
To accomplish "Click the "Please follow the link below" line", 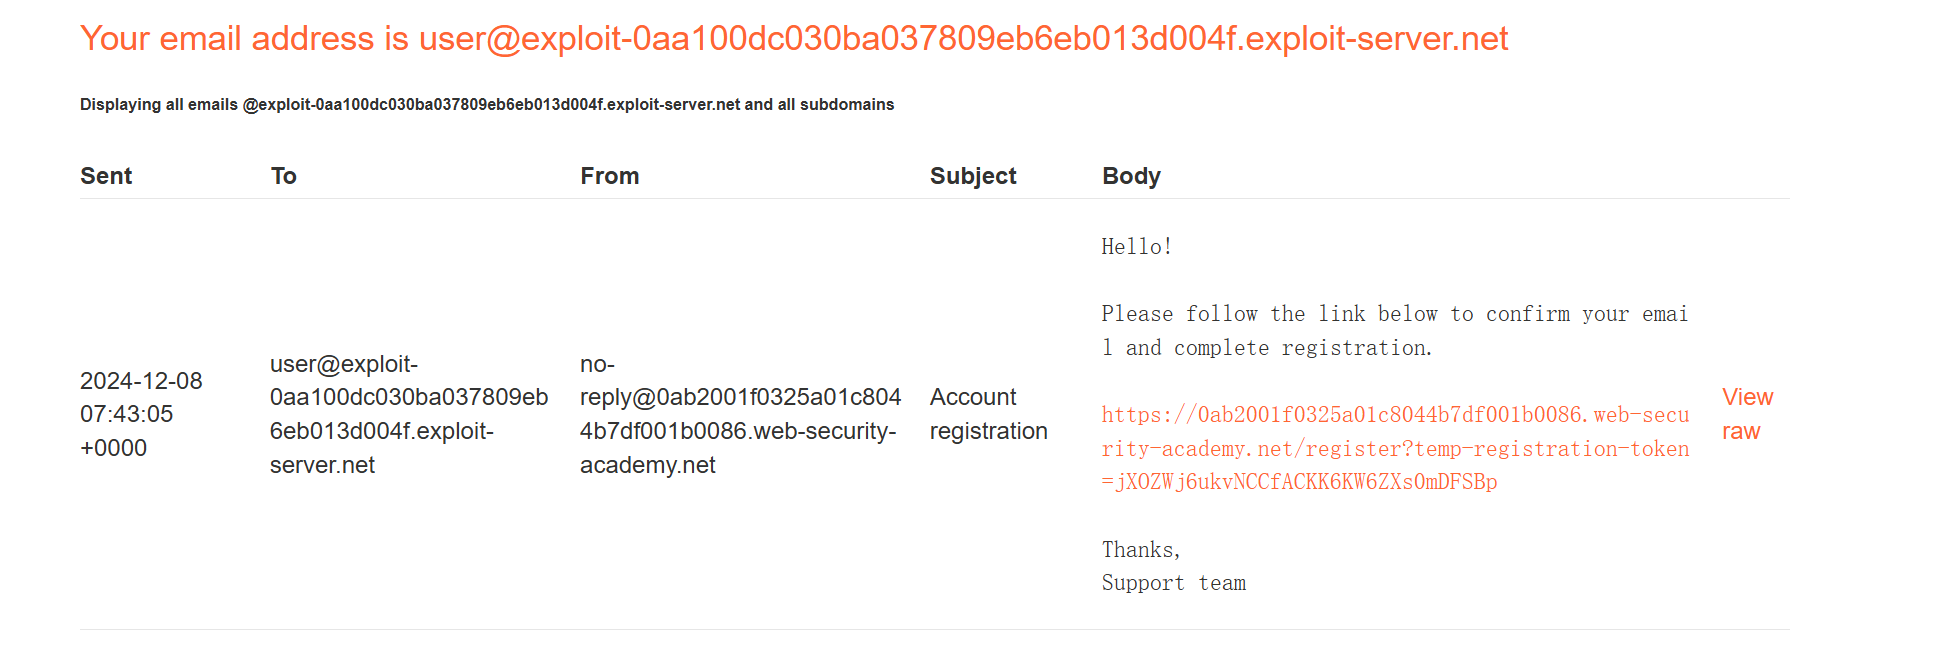I will point(1394,314).
